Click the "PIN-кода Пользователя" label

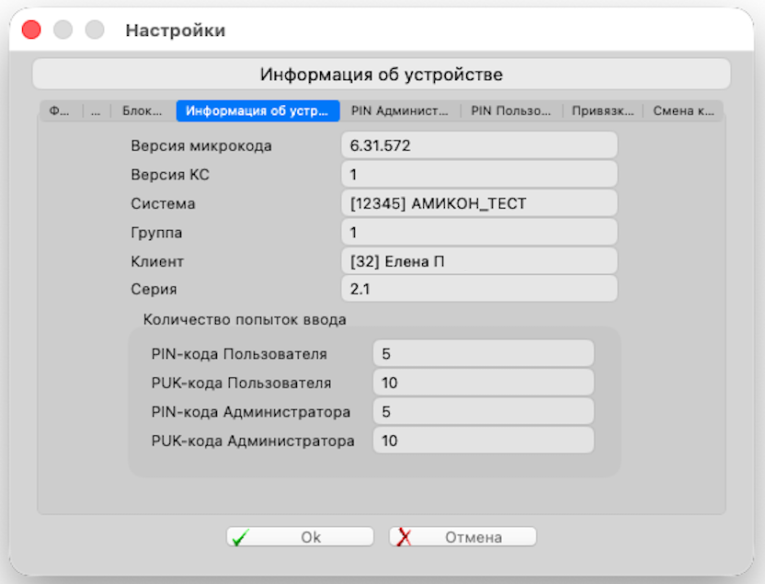(239, 354)
